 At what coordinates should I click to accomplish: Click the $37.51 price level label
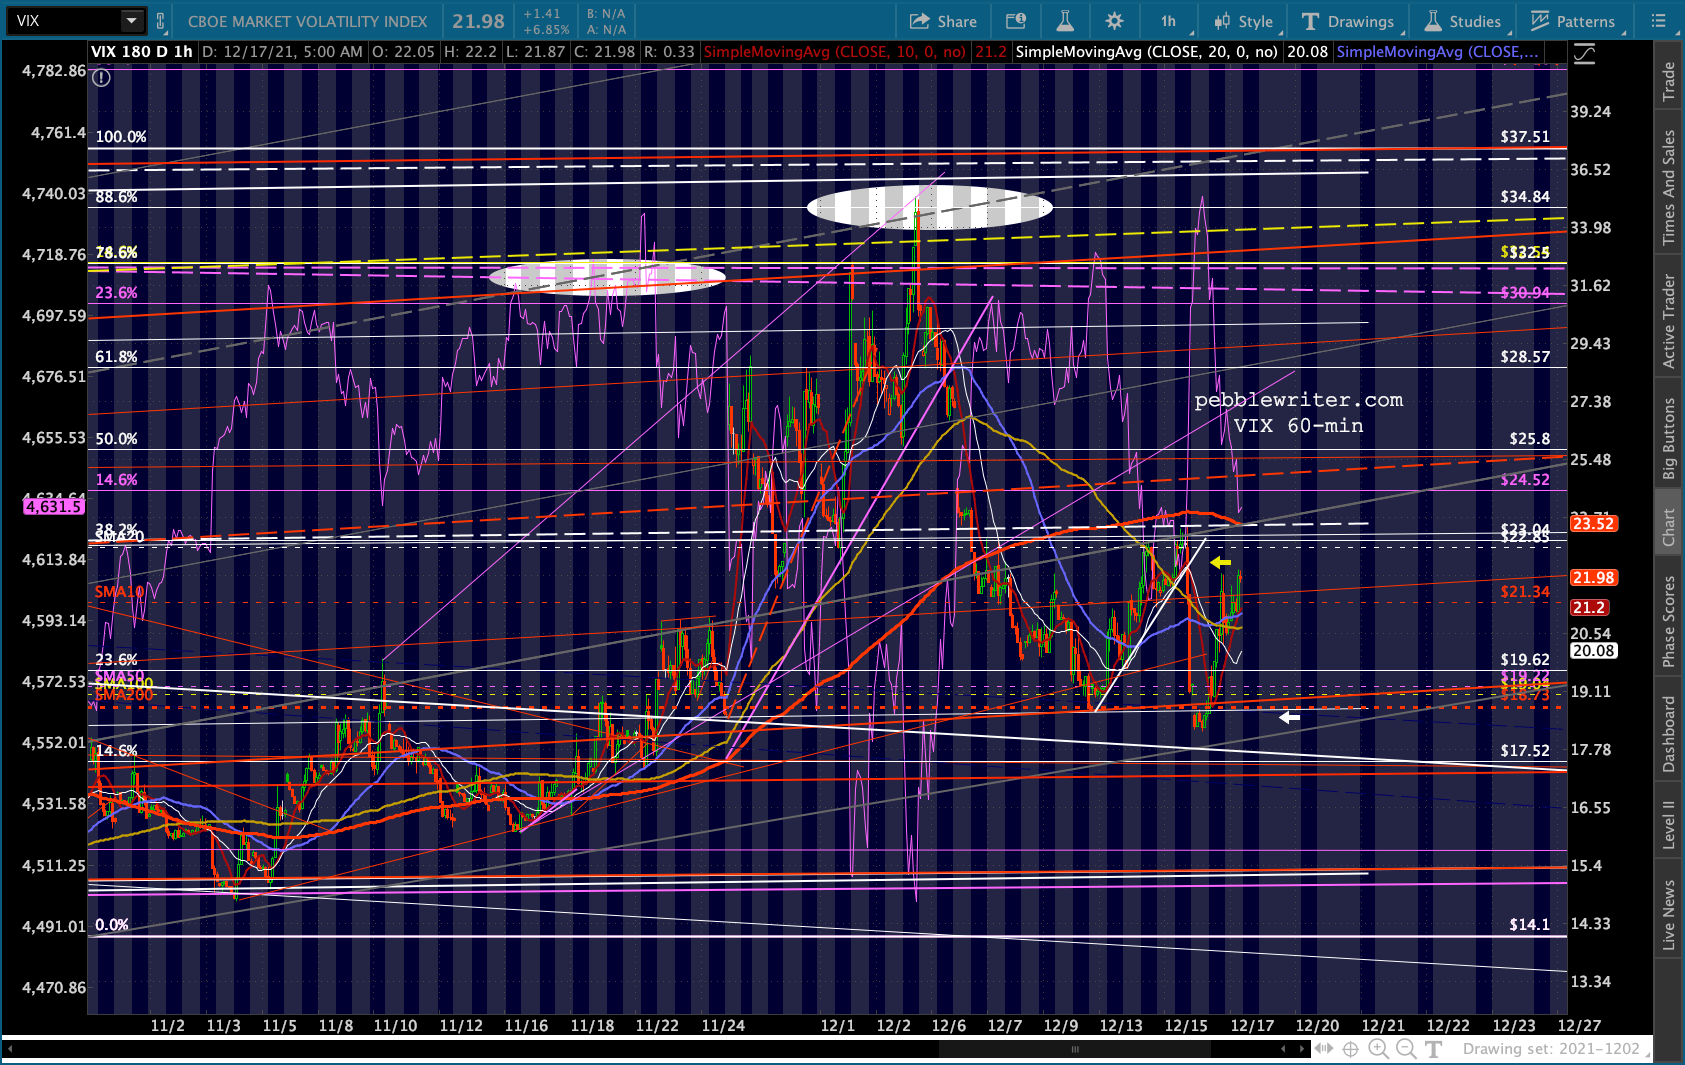(1525, 137)
